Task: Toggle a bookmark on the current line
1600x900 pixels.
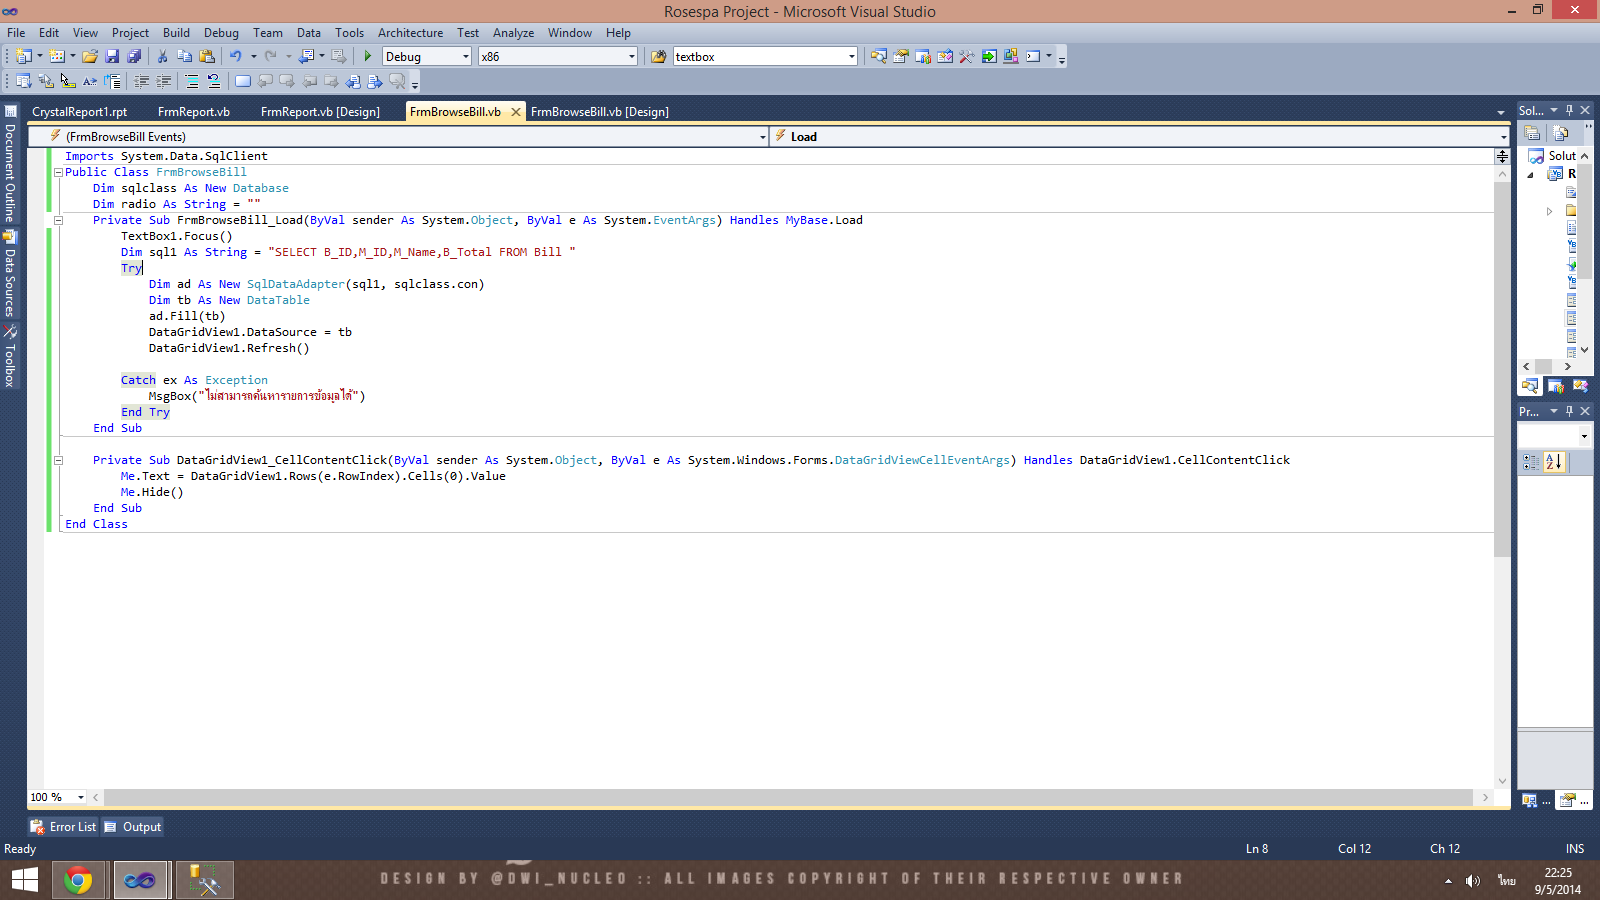Action: coord(243,81)
